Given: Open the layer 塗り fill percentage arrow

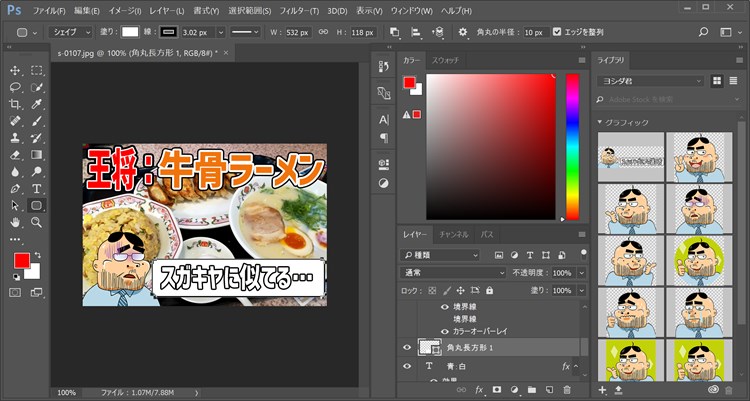Looking at the screenshot, I should tap(582, 290).
